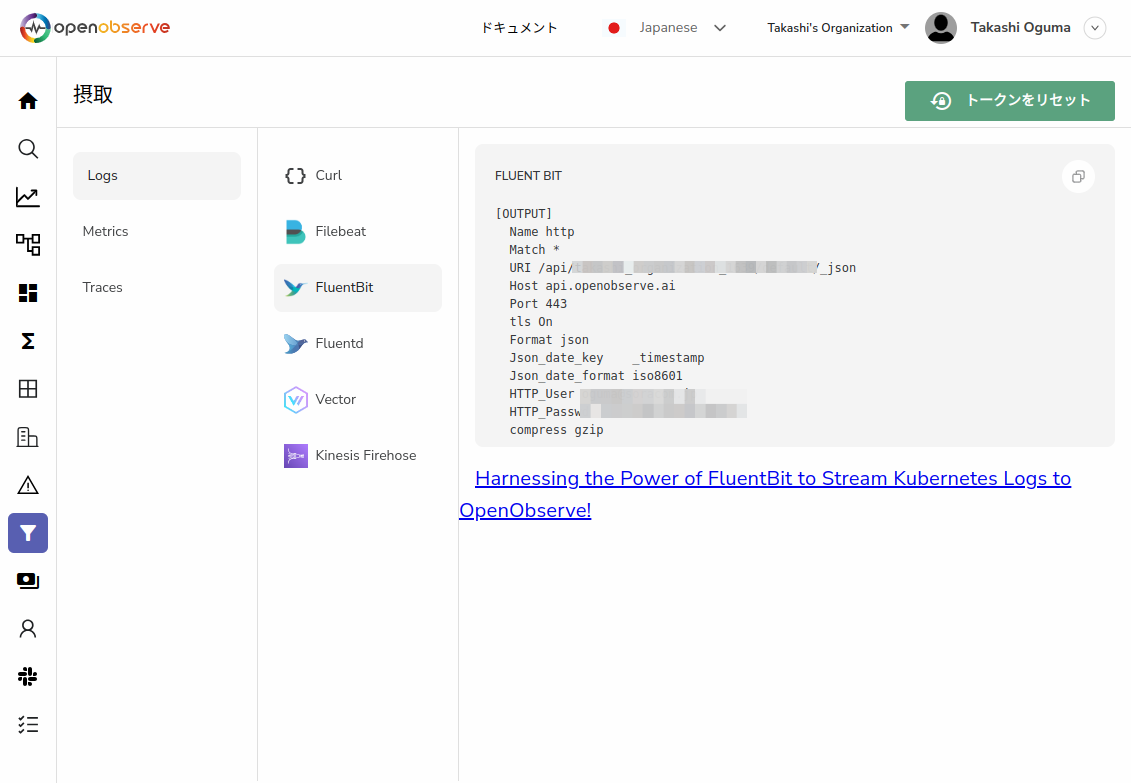This screenshot has width=1131, height=783.
Task: Click the 'Format json' config line
Action: (549, 340)
